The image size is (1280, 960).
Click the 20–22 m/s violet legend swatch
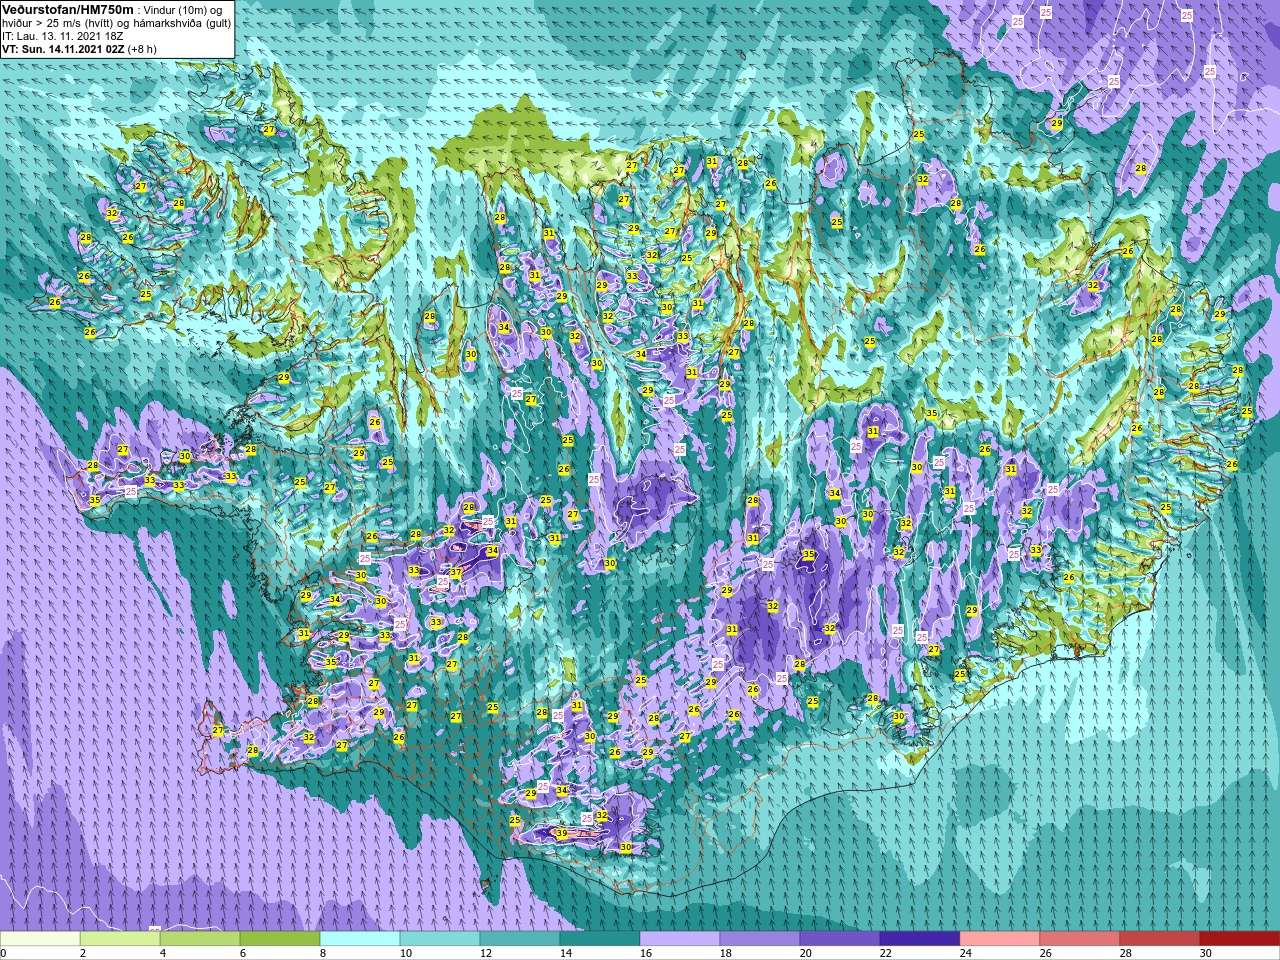[x=840, y=939]
